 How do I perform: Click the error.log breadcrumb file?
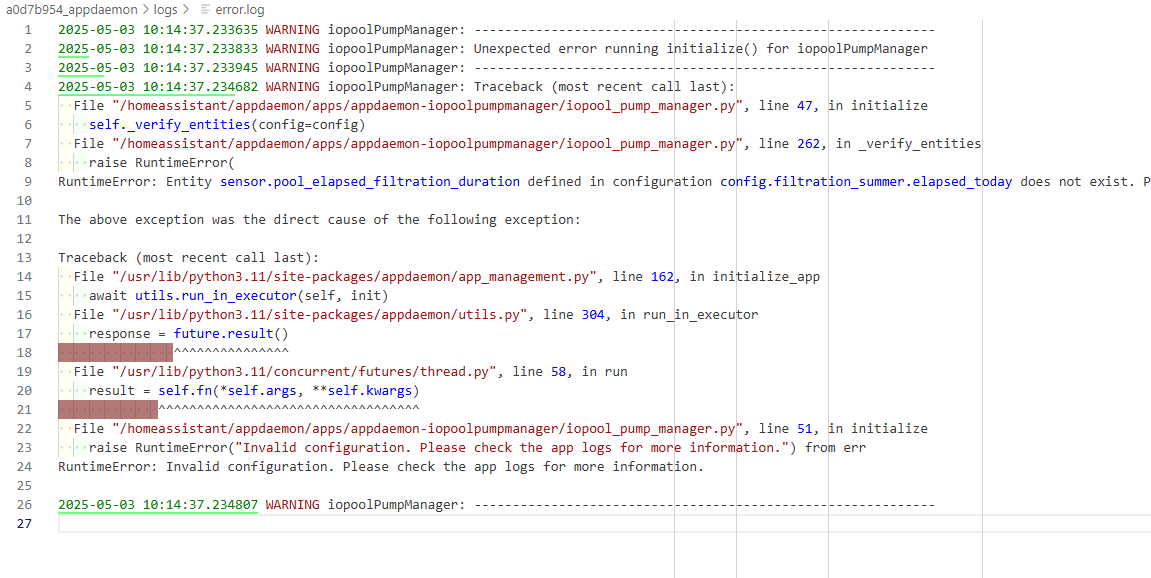tap(240, 10)
